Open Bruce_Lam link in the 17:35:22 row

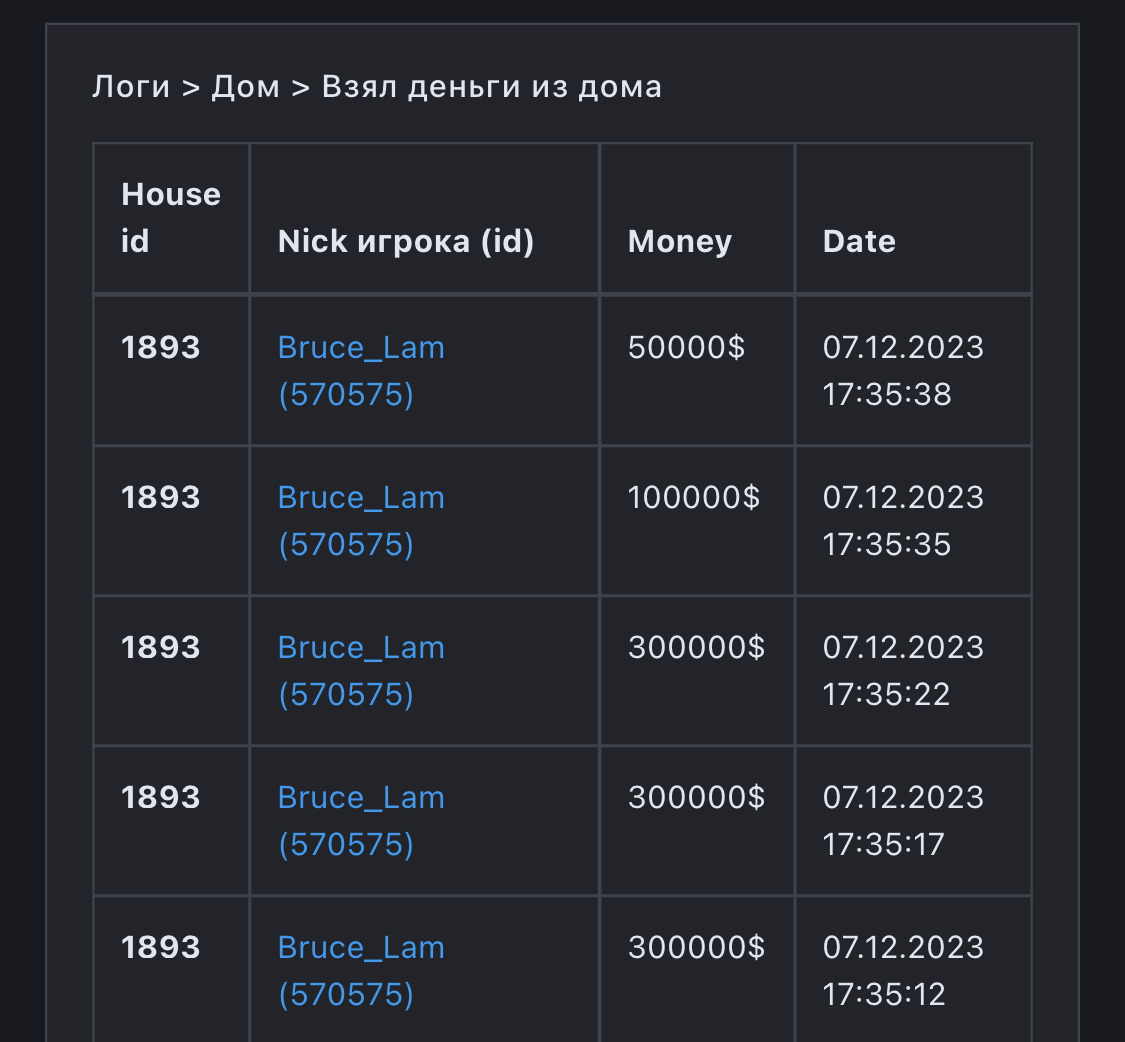point(361,671)
